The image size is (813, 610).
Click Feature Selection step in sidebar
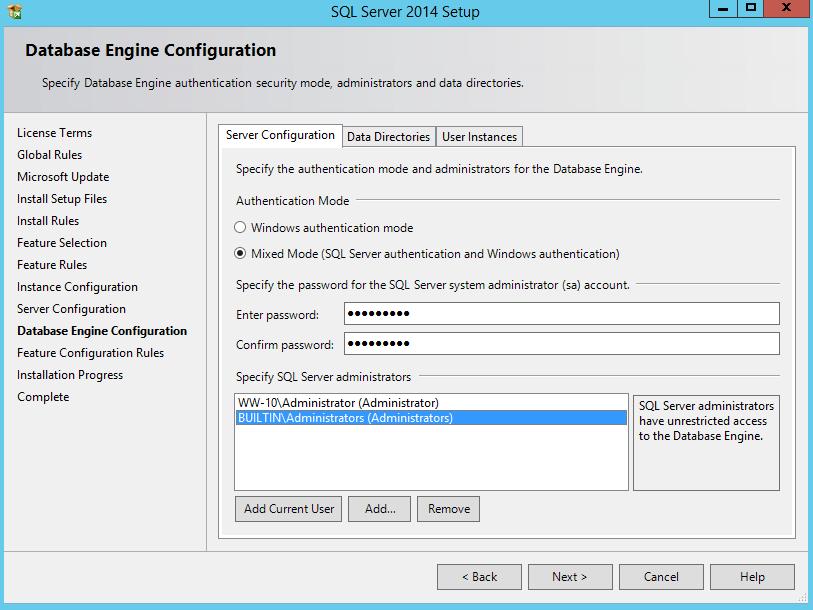point(62,243)
